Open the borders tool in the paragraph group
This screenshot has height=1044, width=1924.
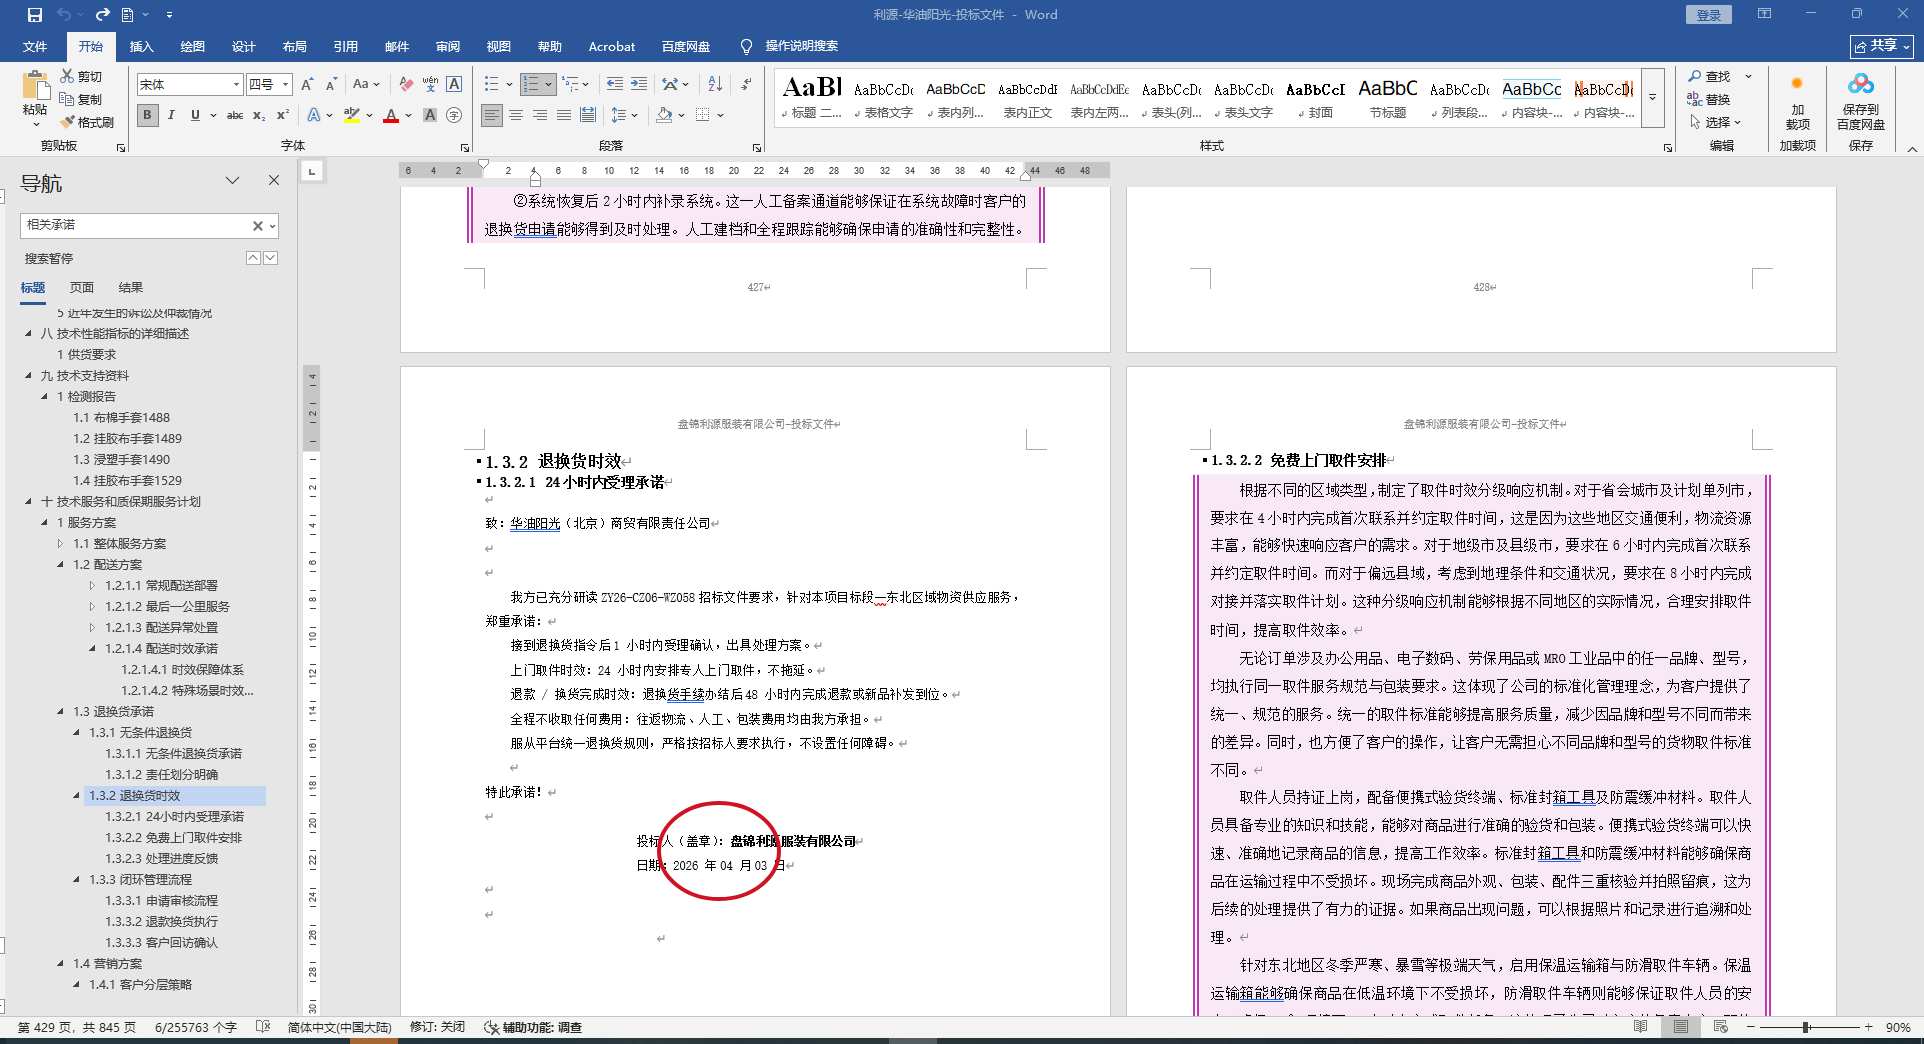click(x=703, y=115)
